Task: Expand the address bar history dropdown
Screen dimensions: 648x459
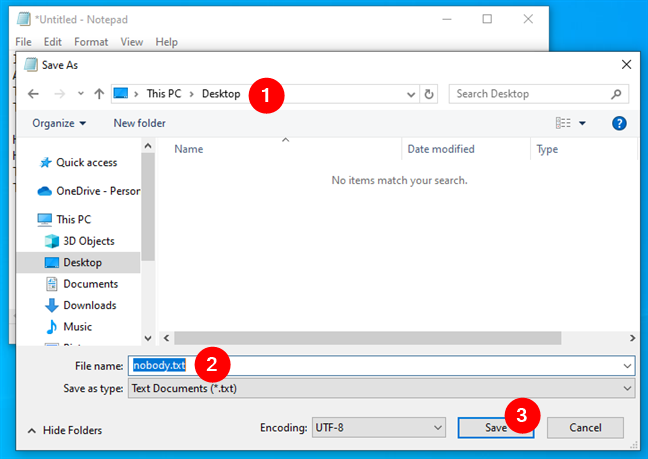Action: click(x=411, y=95)
